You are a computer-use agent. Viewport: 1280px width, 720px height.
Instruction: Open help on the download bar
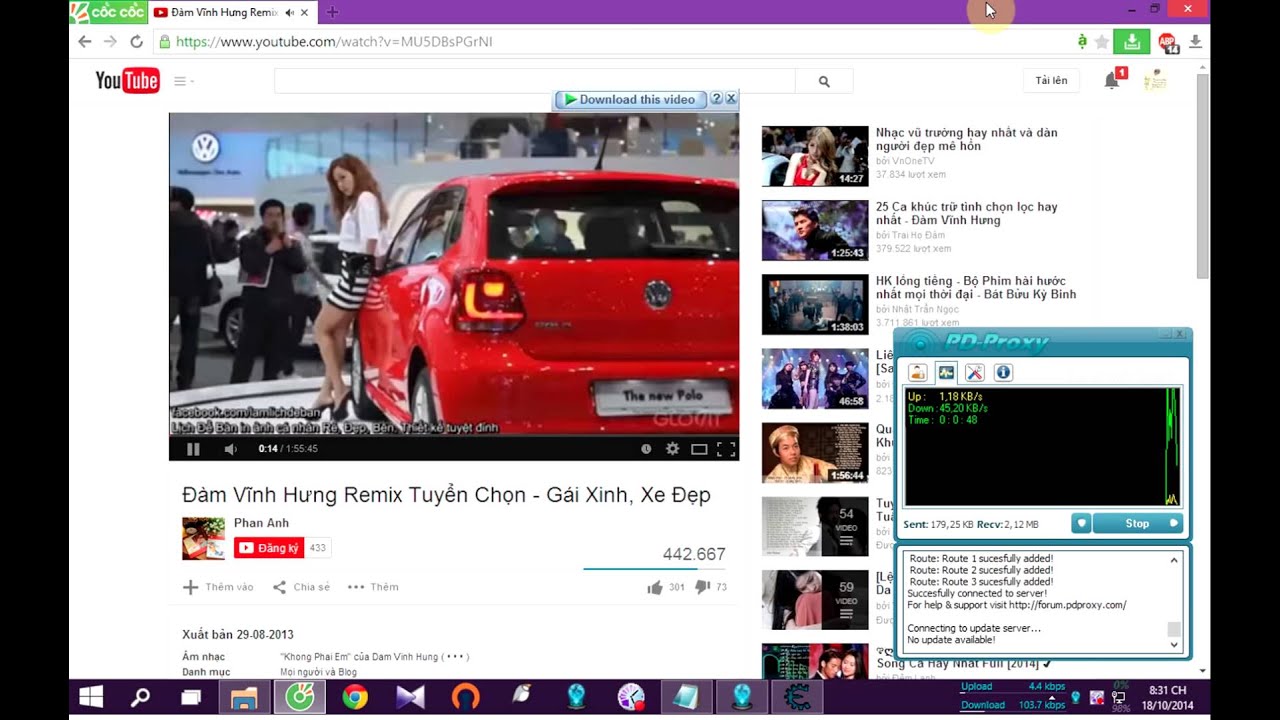click(x=716, y=99)
